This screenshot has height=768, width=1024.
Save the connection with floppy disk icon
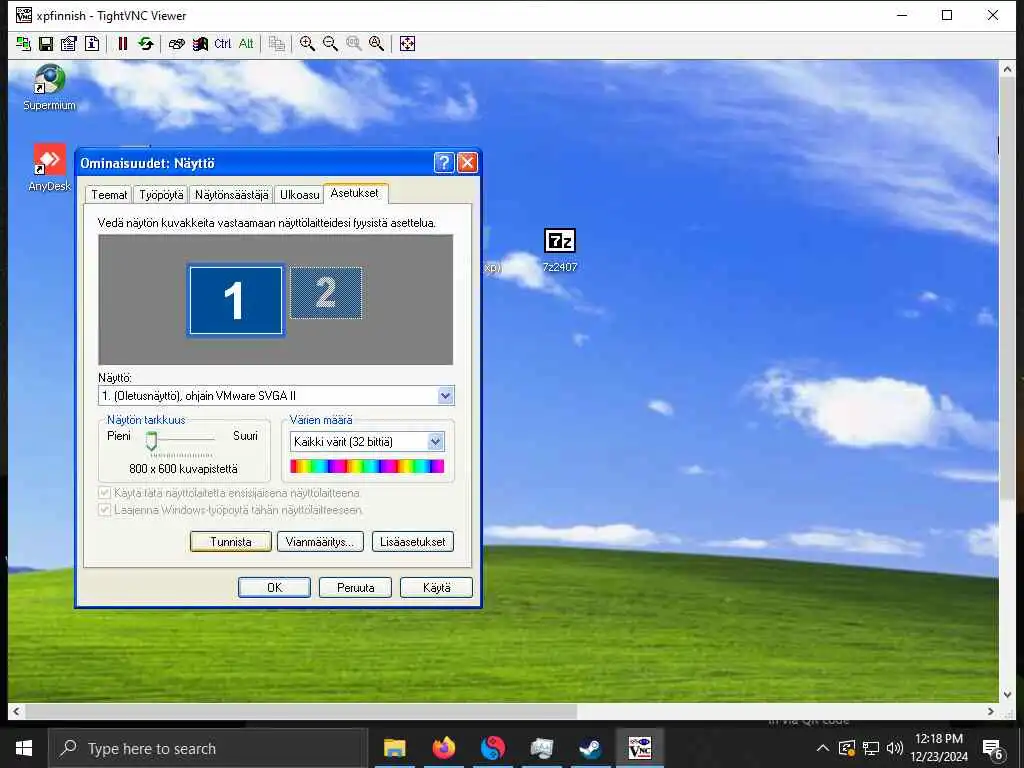46,44
